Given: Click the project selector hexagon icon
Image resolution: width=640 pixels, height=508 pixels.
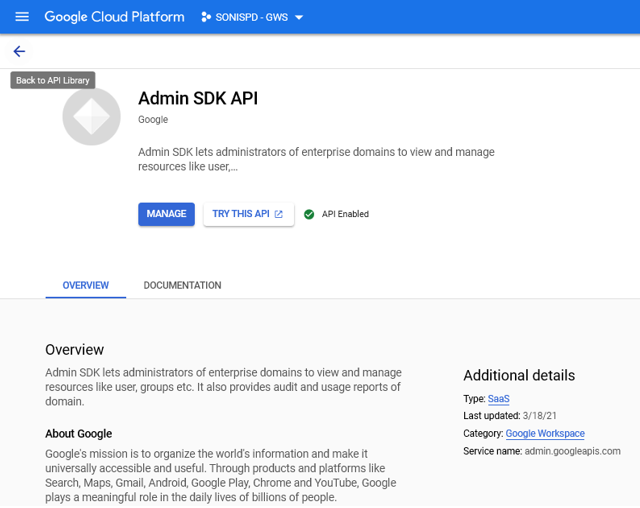Looking at the screenshot, I should tap(206, 17).
